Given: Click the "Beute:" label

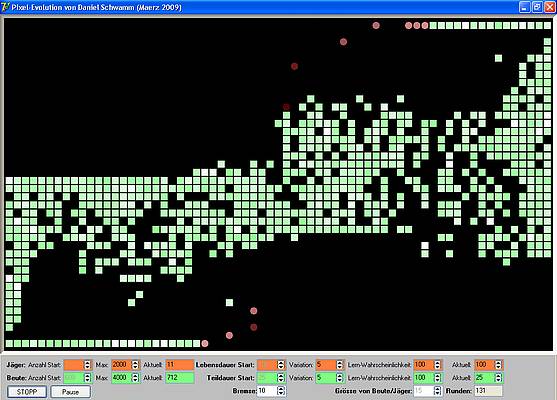Looking at the screenshot, I should [16, 378].
